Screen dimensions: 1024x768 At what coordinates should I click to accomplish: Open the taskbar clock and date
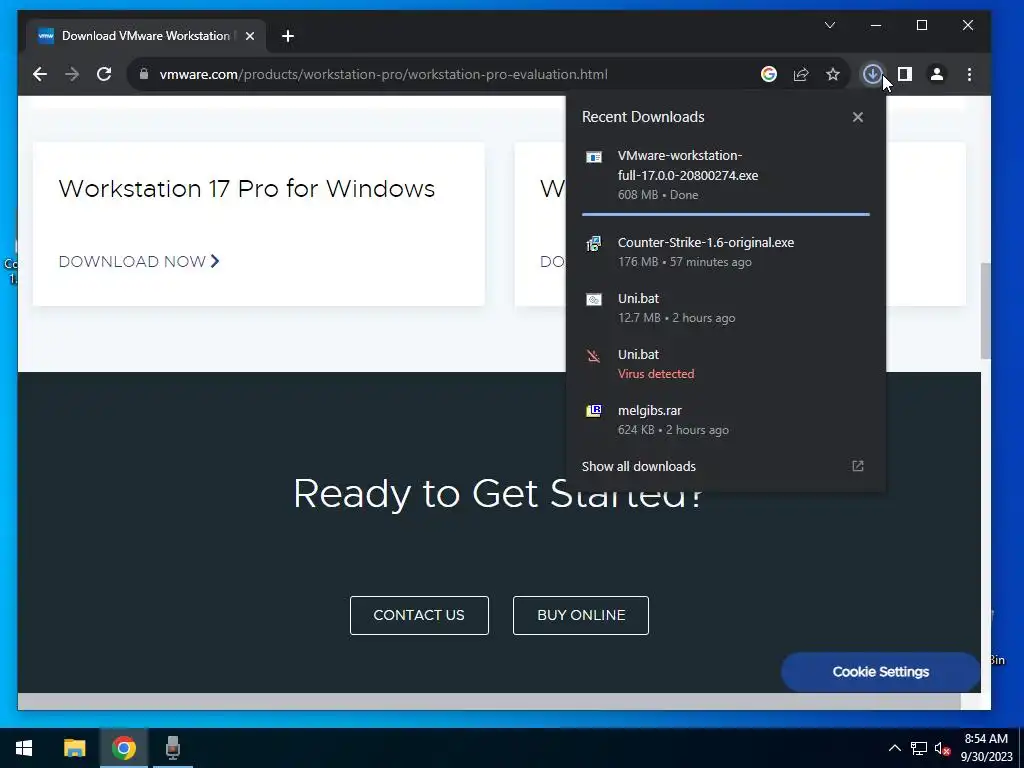[x=986, y=748]
